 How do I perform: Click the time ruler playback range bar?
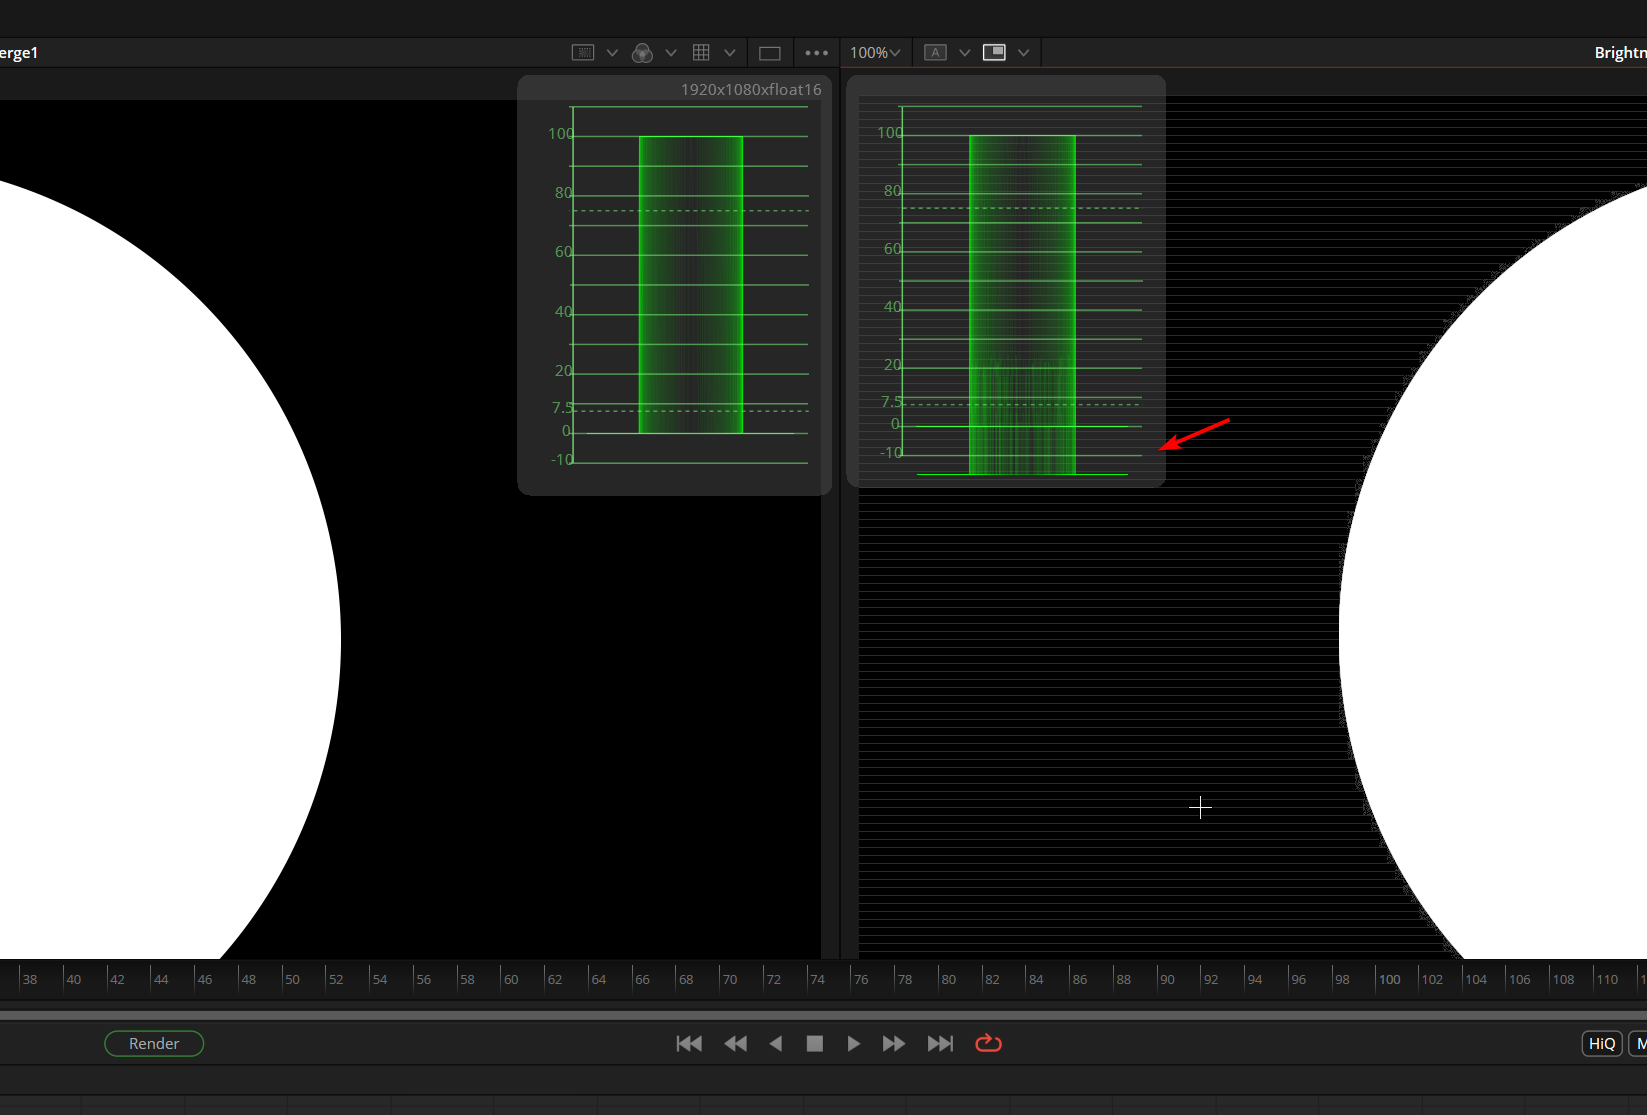pyautogui.click(x=823, y=1015)
